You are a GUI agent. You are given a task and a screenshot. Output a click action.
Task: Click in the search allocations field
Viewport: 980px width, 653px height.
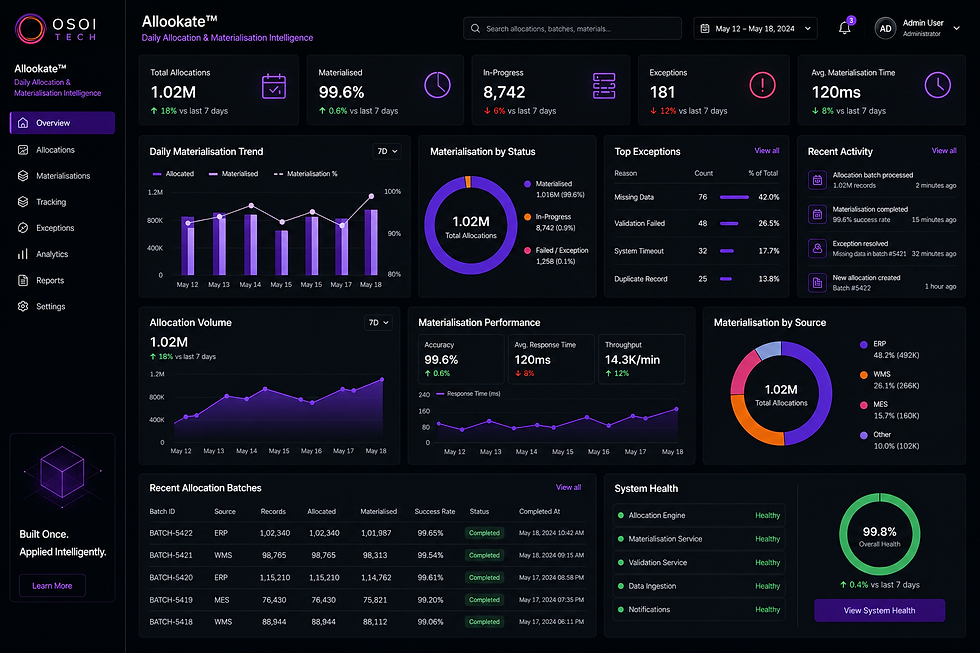572,29
